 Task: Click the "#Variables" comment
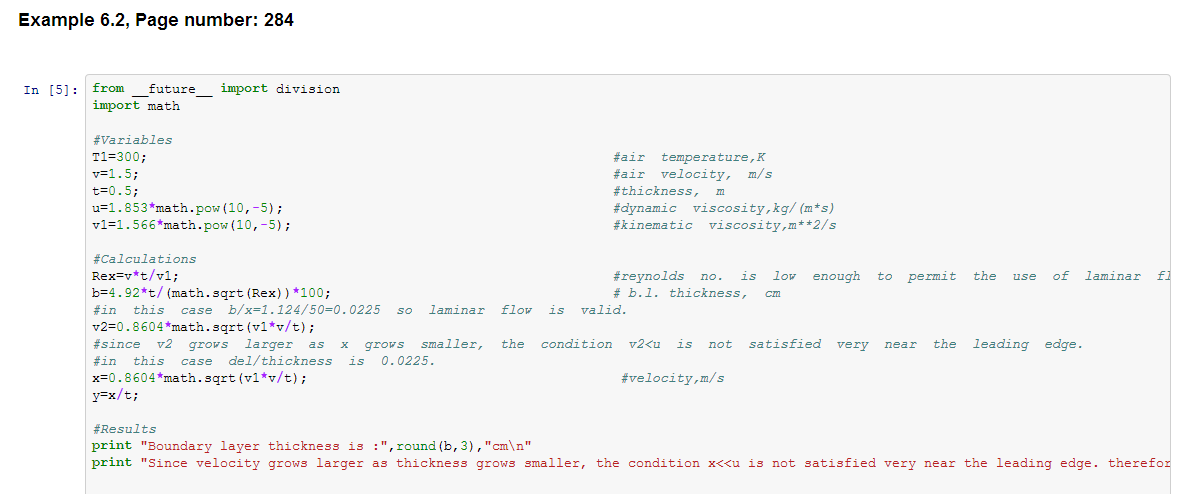[x=132, y=140]
